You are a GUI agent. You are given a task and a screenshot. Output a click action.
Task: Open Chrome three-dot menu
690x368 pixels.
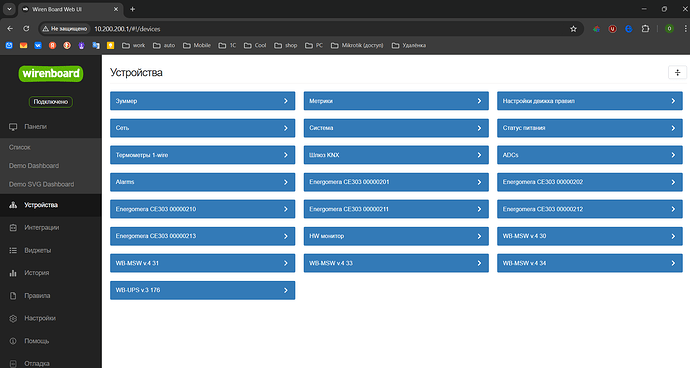tap(685, 29)
